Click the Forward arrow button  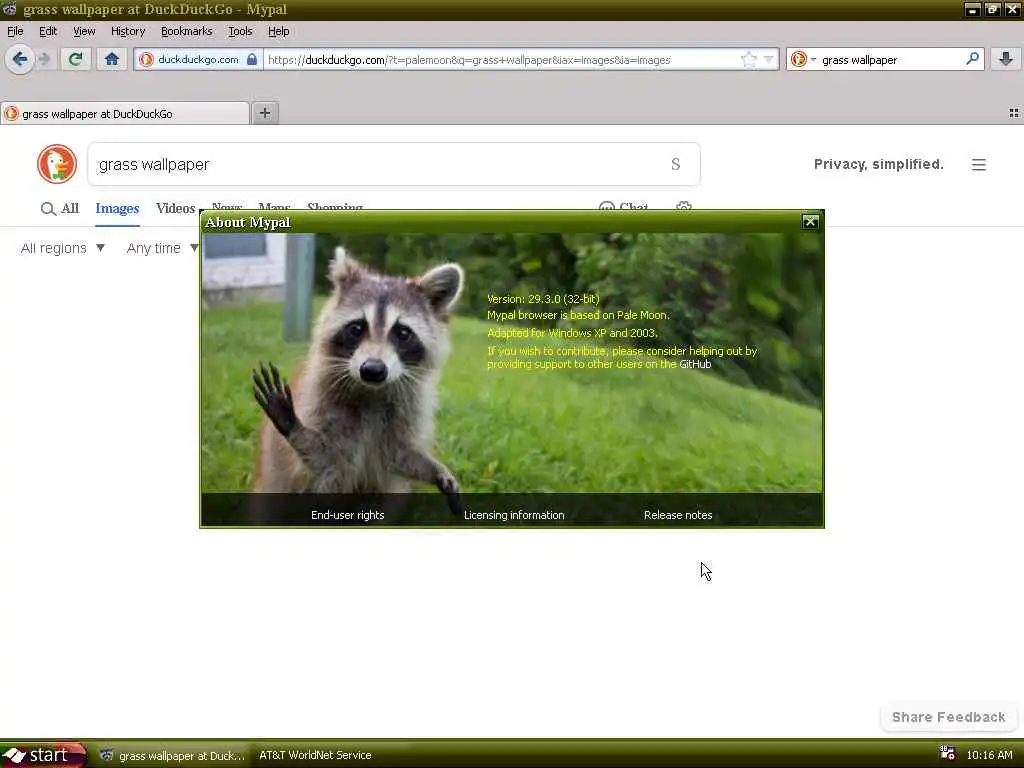click(x=44, y=59)
